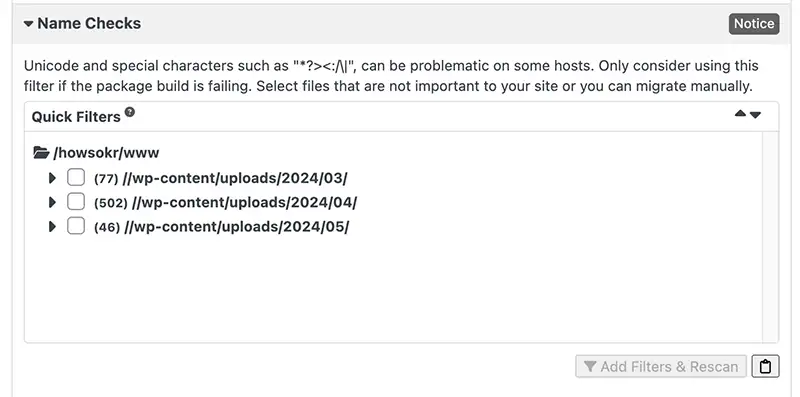This screenshot has width=800, height=397.
Task: Click the down arrow in Quick Filters header
Action: pos(756,115)
